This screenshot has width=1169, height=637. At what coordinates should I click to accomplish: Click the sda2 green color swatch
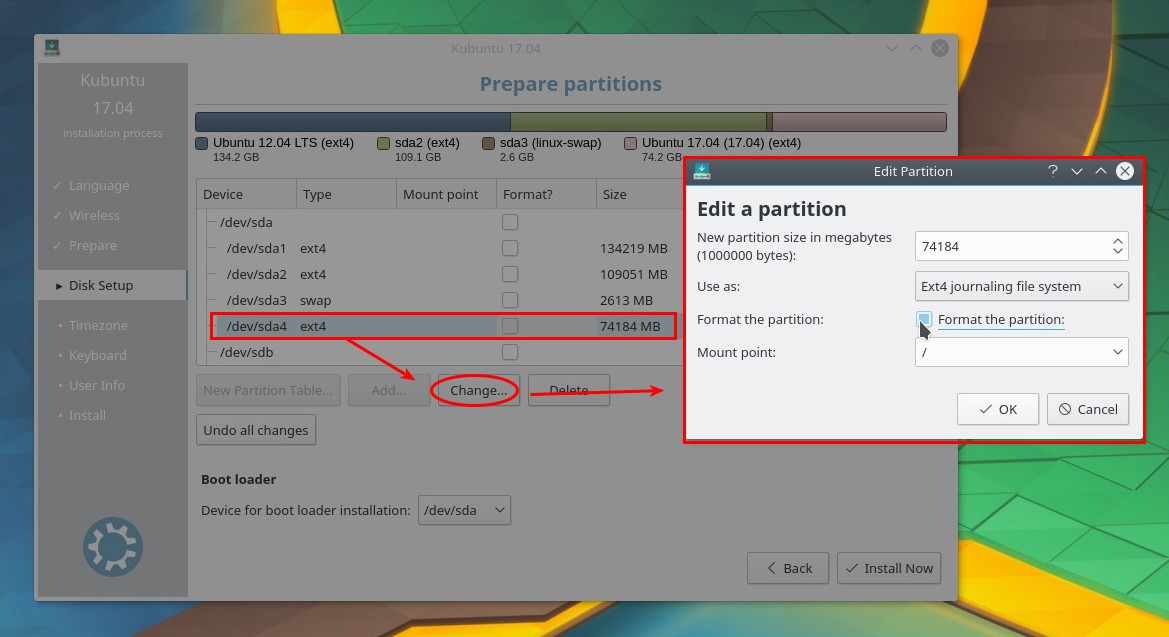point(383,143)
